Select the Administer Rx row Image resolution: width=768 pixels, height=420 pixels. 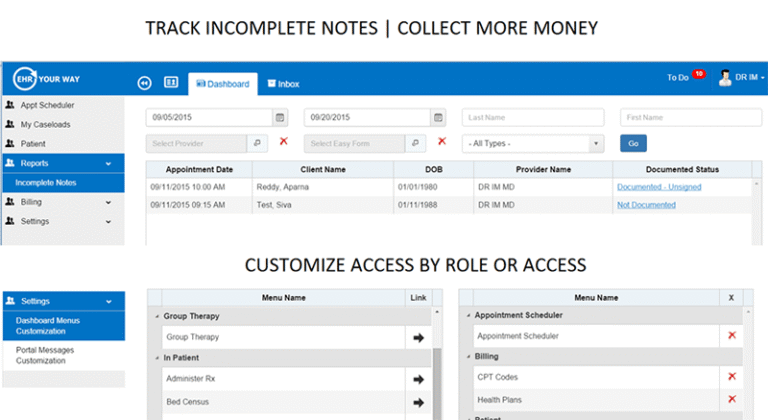(296, 379)
